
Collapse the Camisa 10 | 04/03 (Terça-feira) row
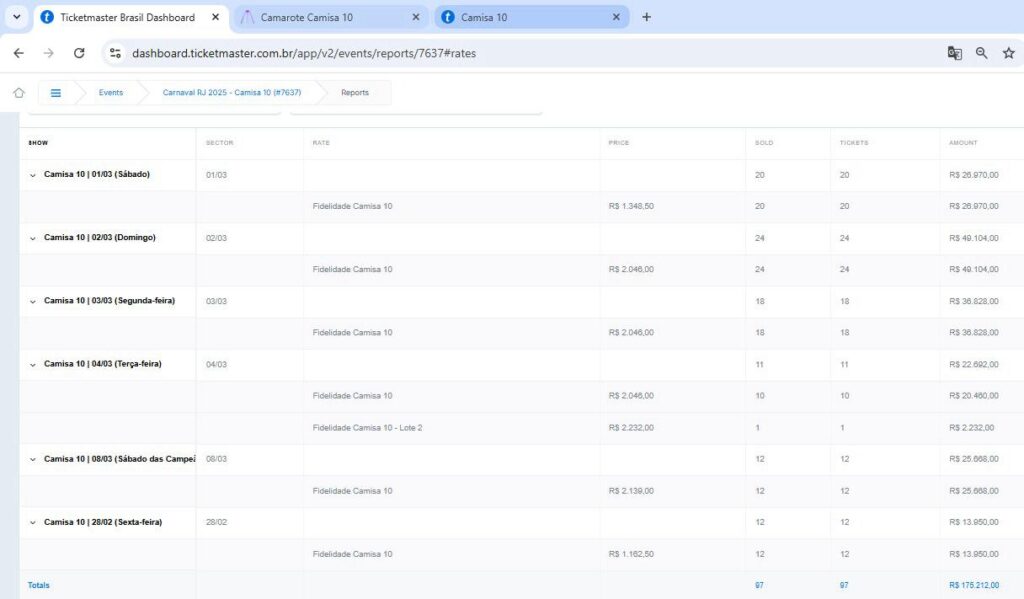point(33,364)
